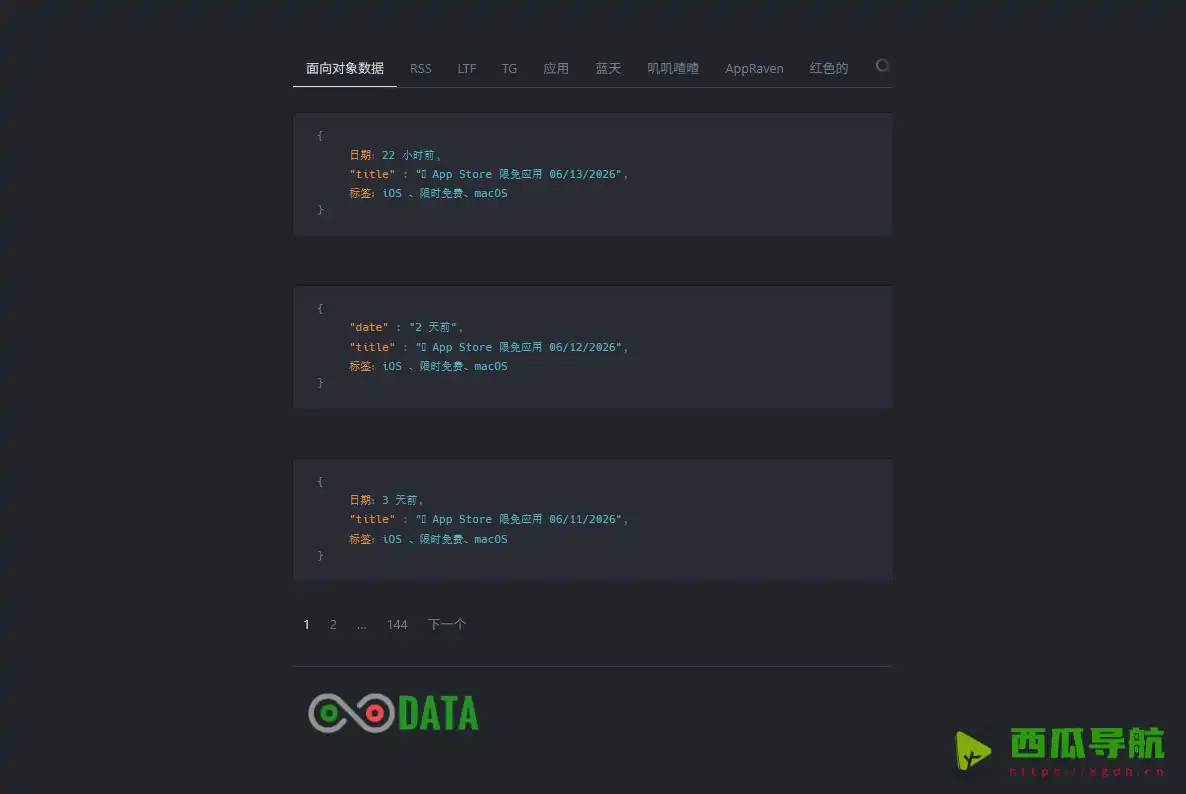Open the LTF tab
This screenshot has height=794, width=1186.
(467, 68)
